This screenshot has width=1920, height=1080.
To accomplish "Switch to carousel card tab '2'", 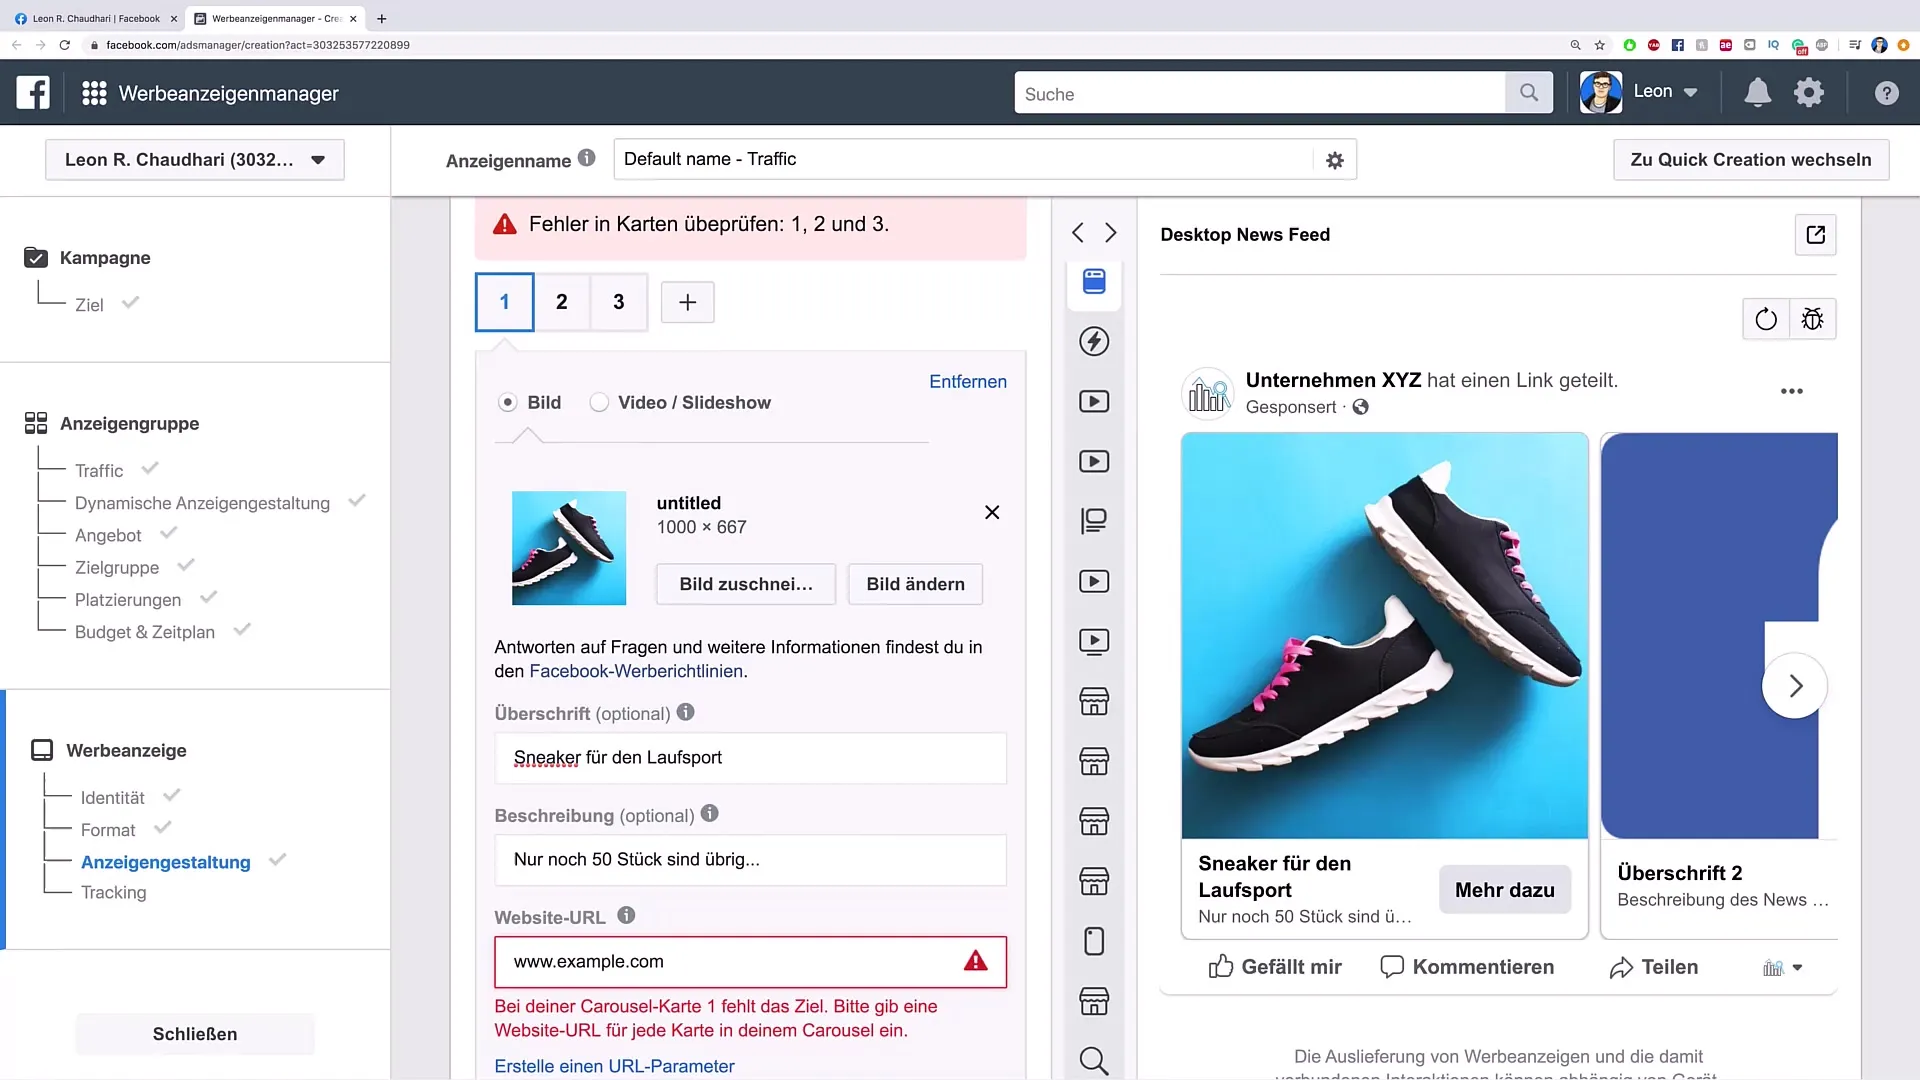I will point(562,302).
